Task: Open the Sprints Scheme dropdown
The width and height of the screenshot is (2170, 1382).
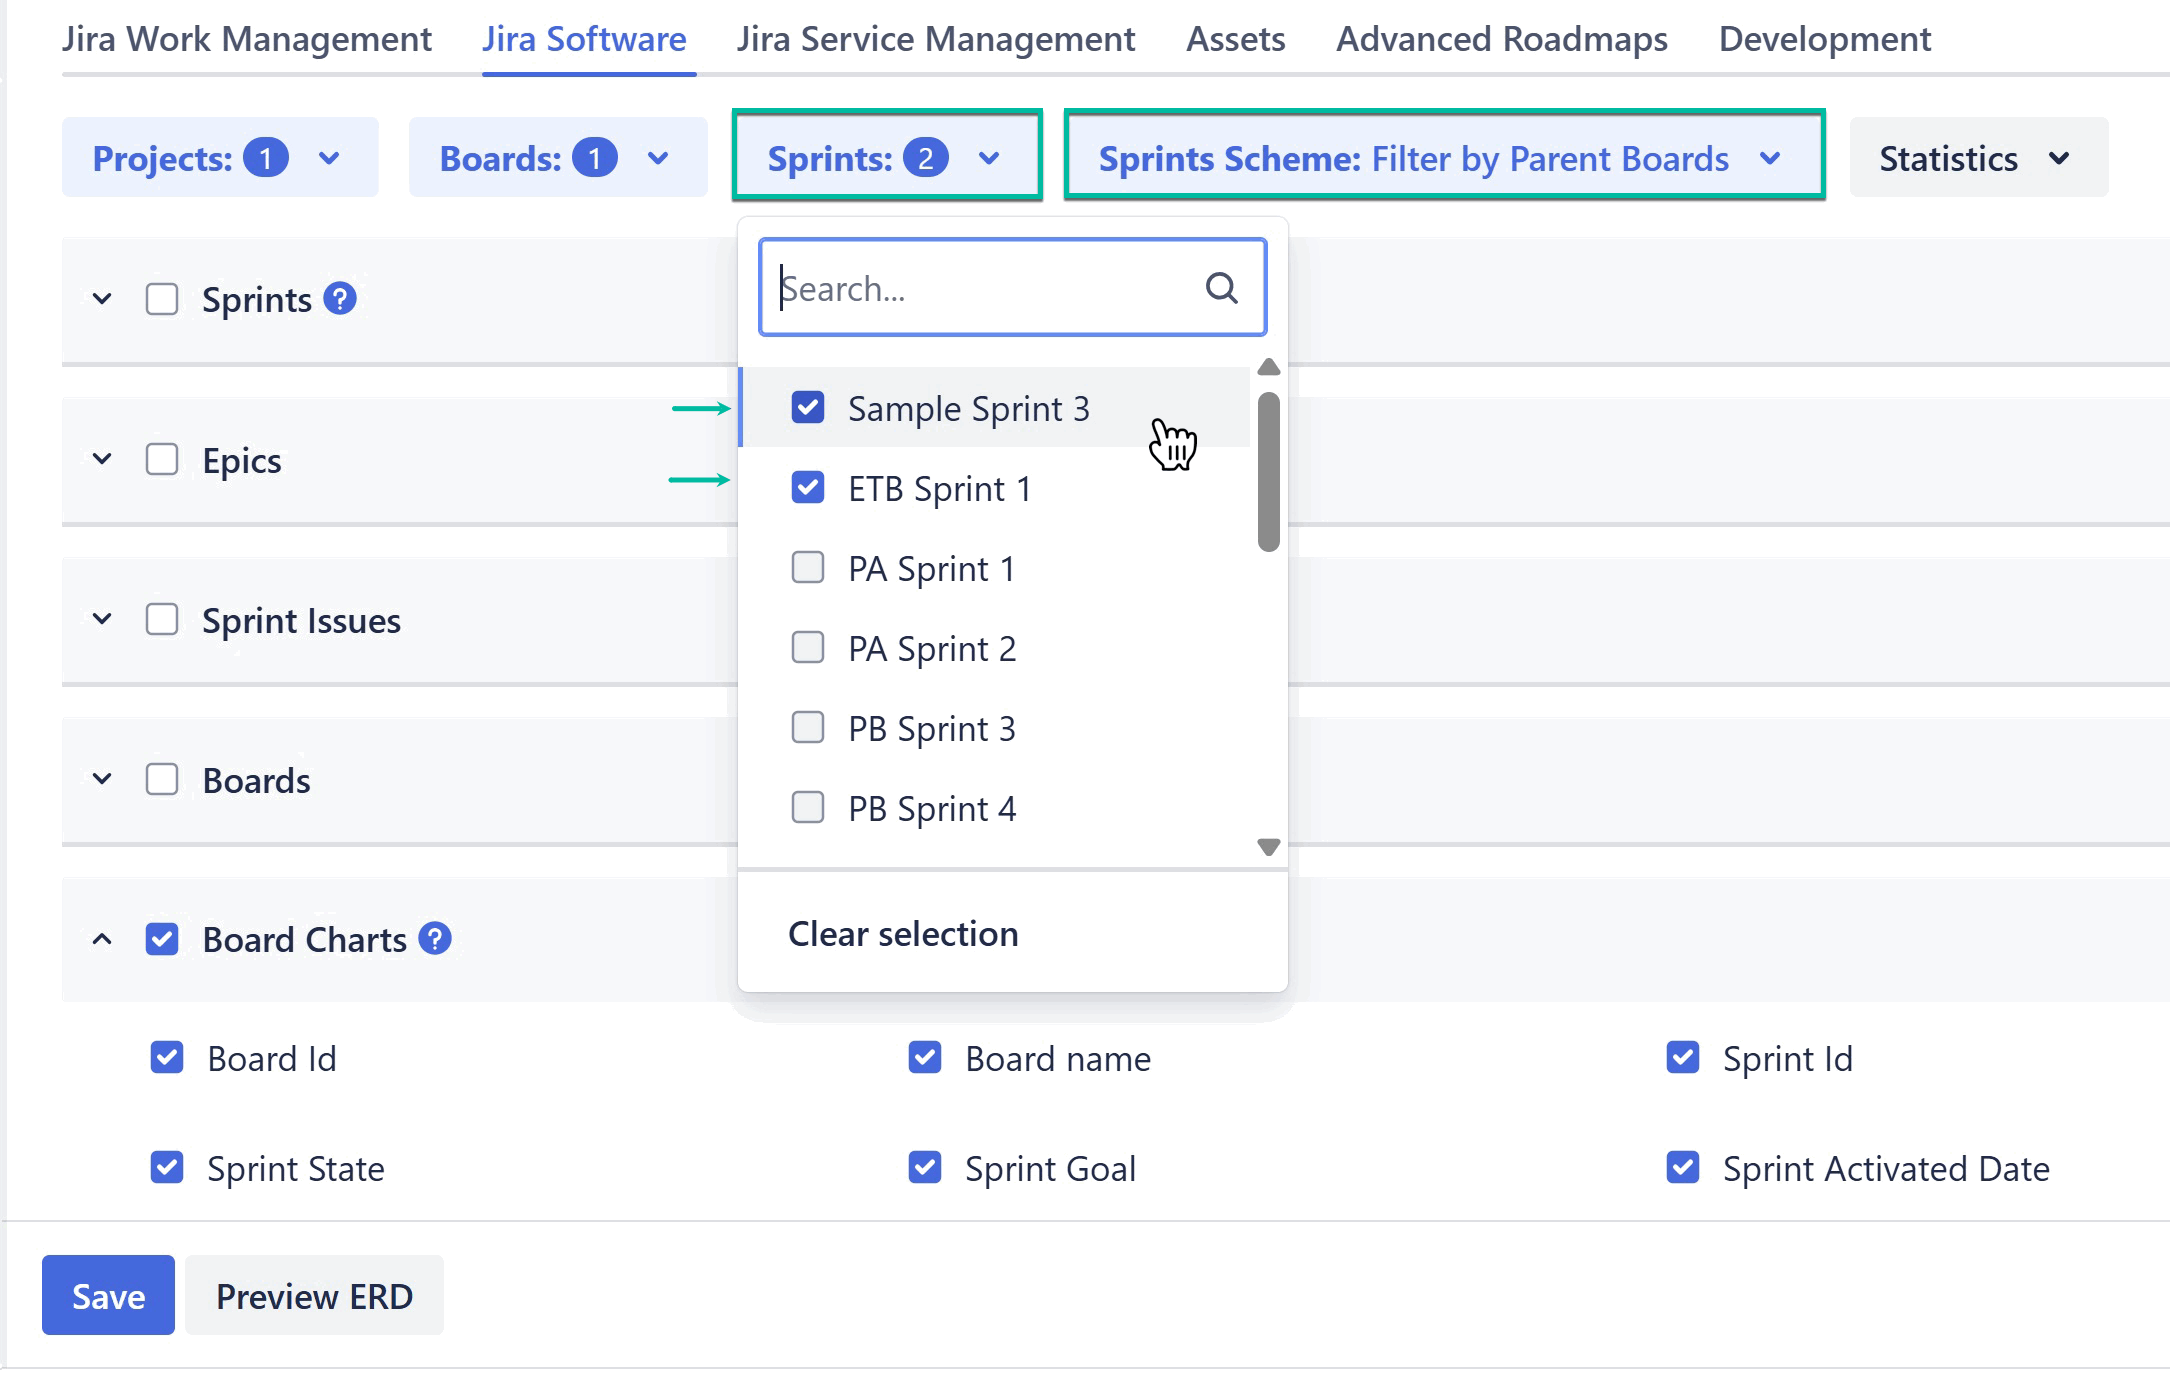Action: coord(1443,158)
